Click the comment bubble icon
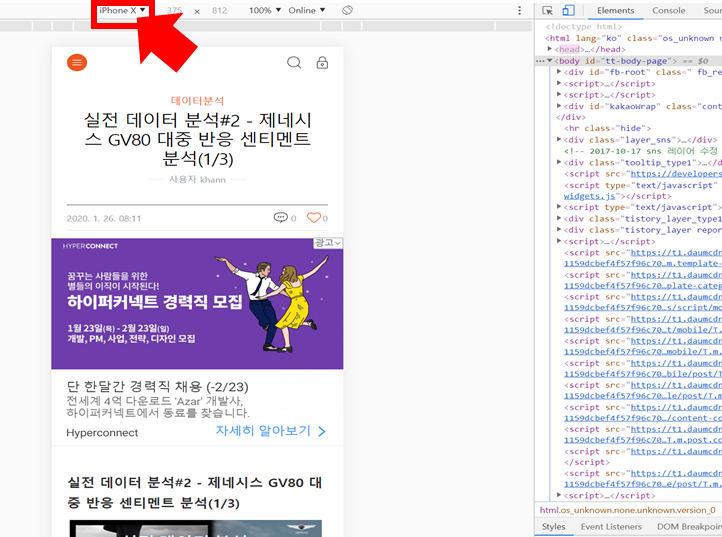The image size is (722, 537). click(280, 217)
